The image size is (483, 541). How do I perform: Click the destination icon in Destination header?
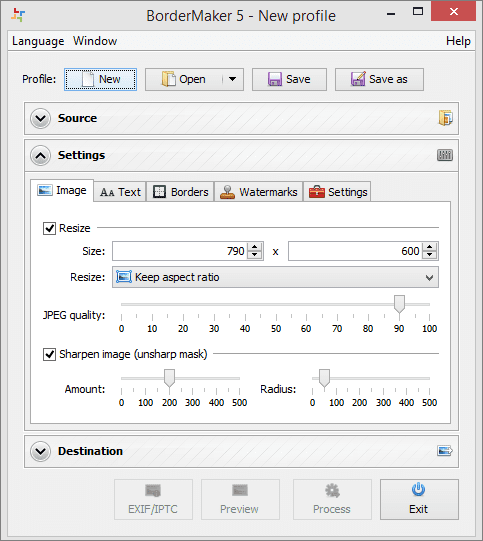click(x=445, y=451)
